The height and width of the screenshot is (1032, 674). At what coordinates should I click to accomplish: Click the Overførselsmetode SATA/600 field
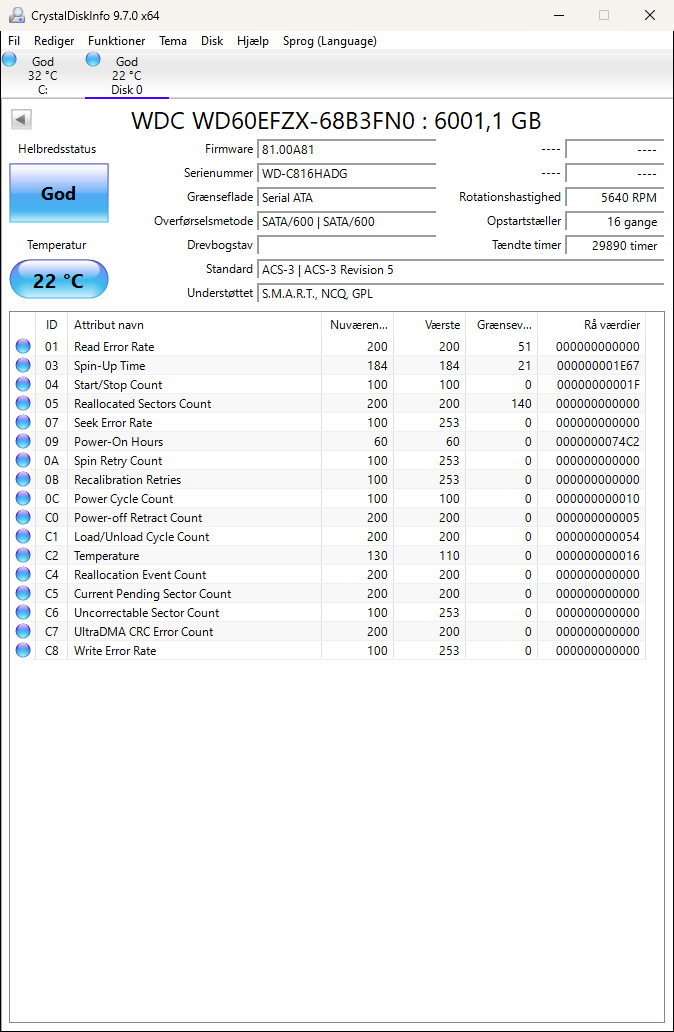[346, 222]
